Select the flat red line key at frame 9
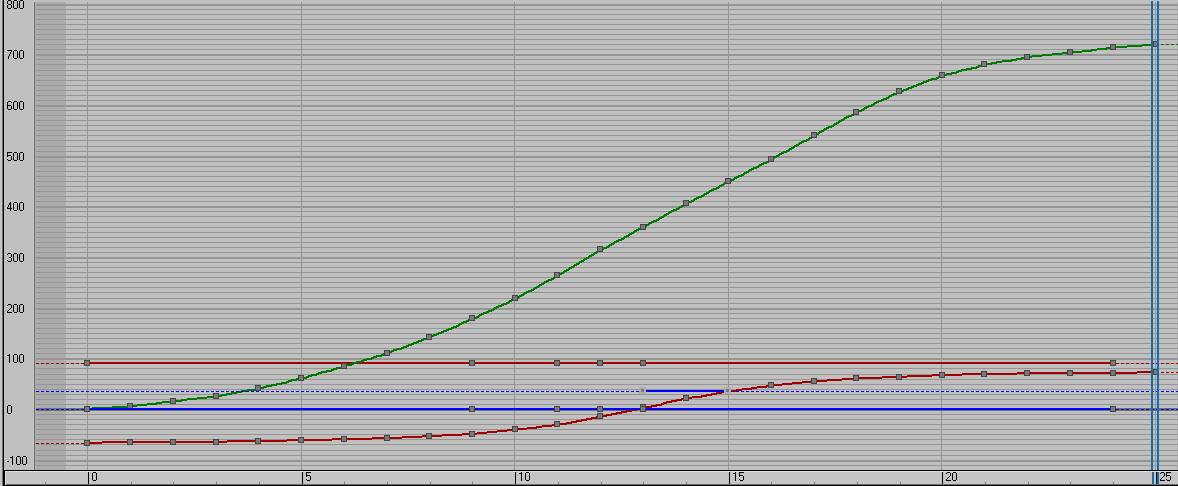The width and height of the screenshot is (1178, 486). coord(472,363)
